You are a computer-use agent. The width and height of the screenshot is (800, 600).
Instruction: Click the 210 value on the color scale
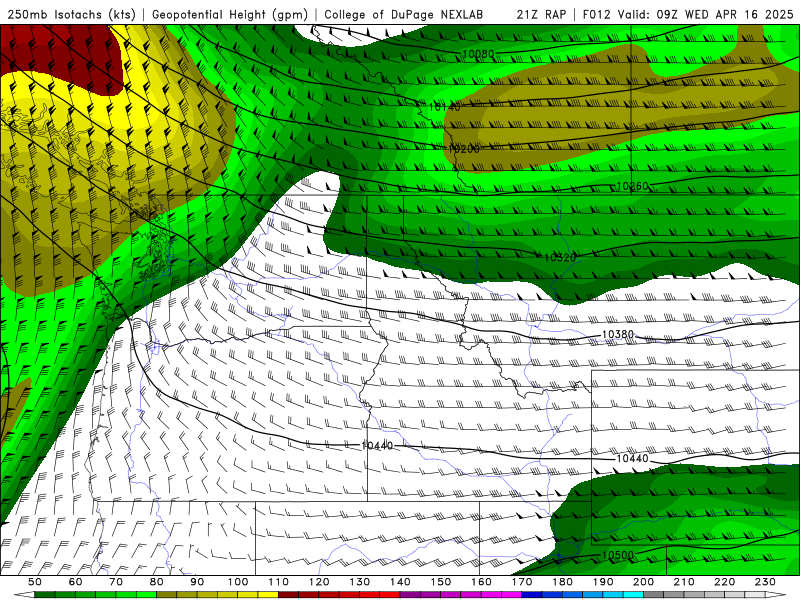point(685,582)
